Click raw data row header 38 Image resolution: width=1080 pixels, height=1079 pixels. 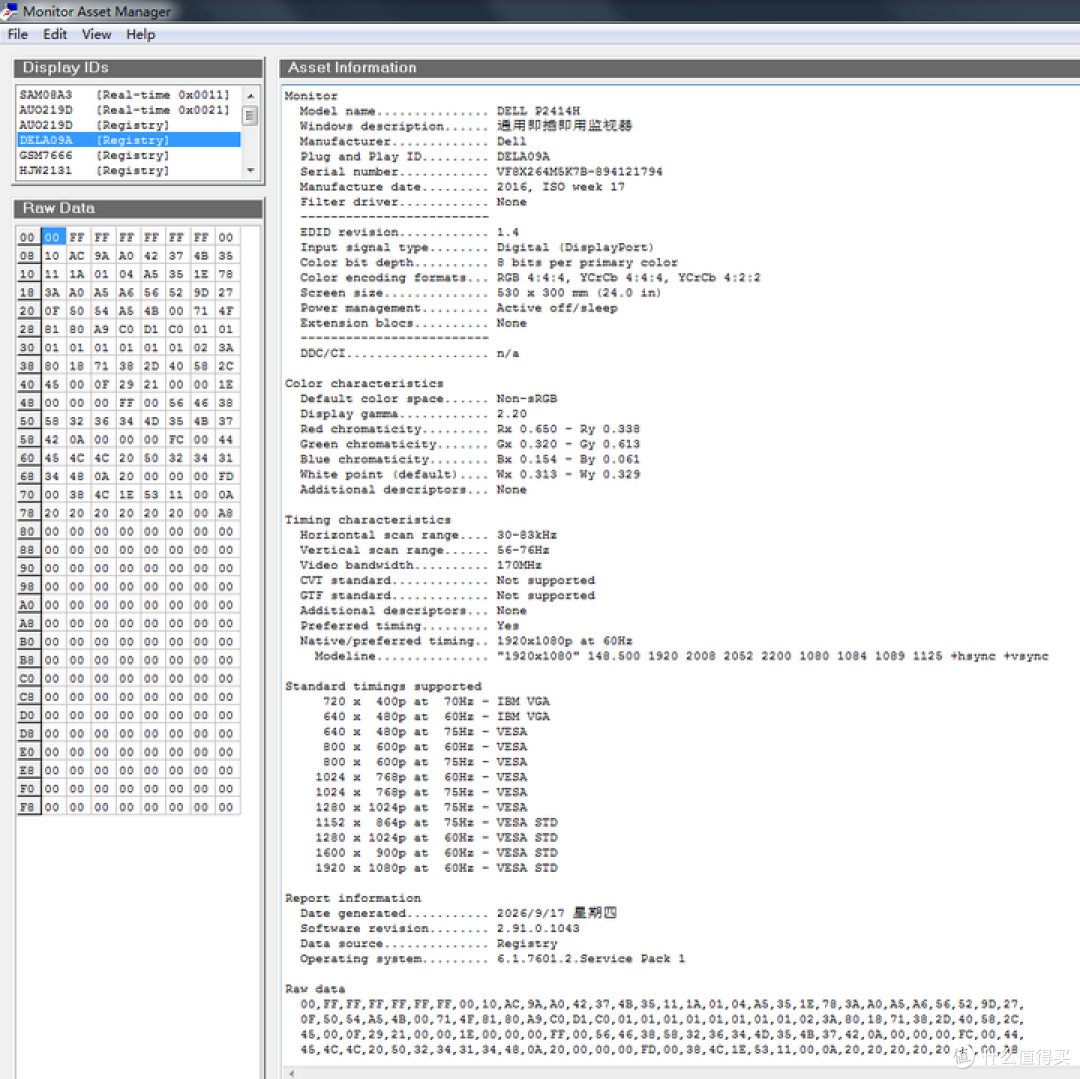click(x=28, y=366)
